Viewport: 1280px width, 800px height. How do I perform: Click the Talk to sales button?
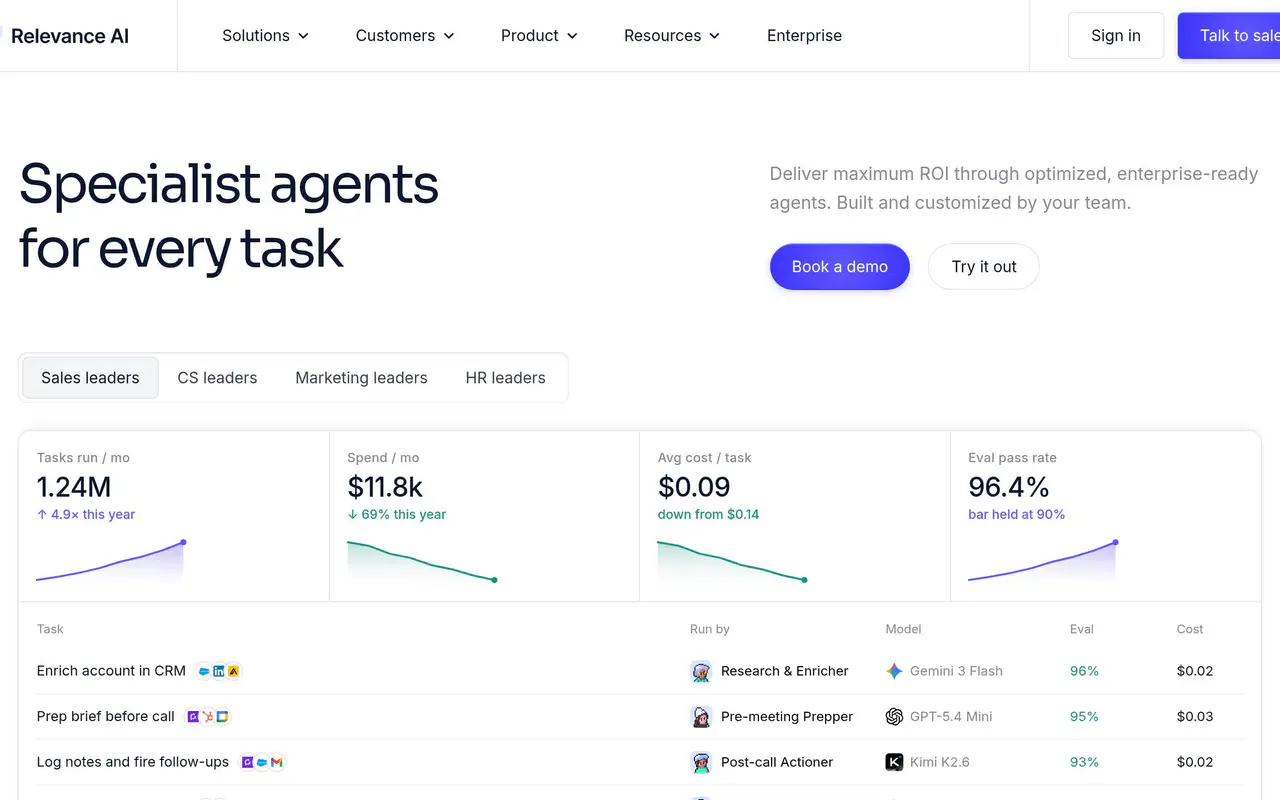[1229, 36]
